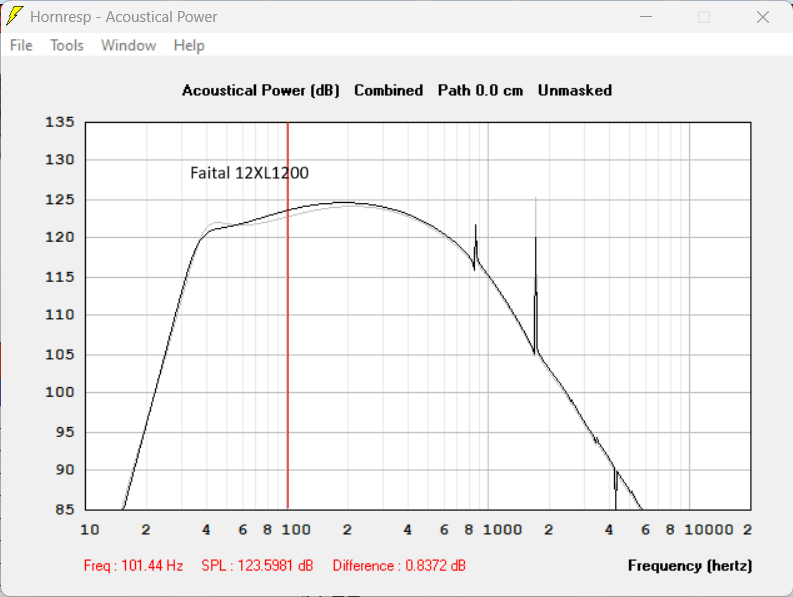This screenshot has height=597, width=793.
Task: Click the 'Acoustical Power (dB)' chart title
Action: (x=261, y=91)
